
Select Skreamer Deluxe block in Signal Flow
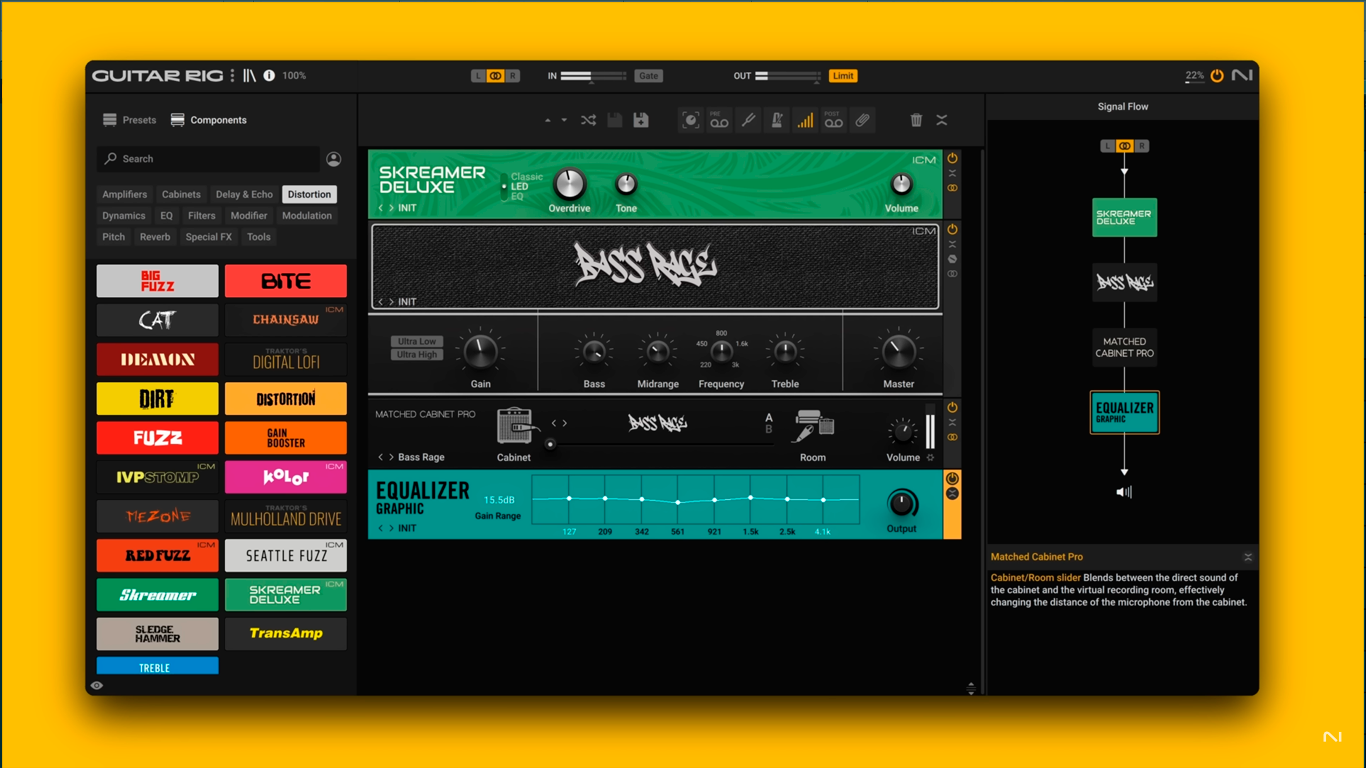tap(1124, 218)
